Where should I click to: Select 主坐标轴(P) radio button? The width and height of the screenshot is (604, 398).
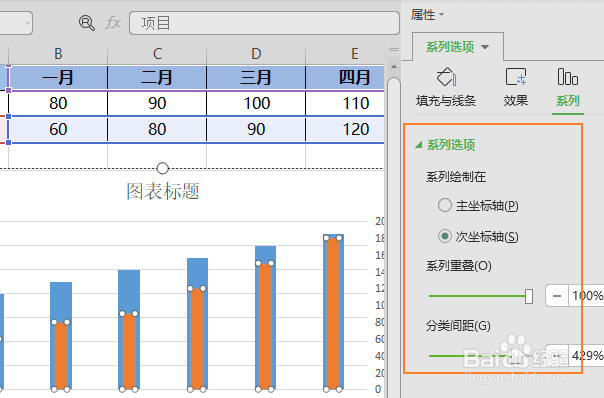tap(445, 205)
